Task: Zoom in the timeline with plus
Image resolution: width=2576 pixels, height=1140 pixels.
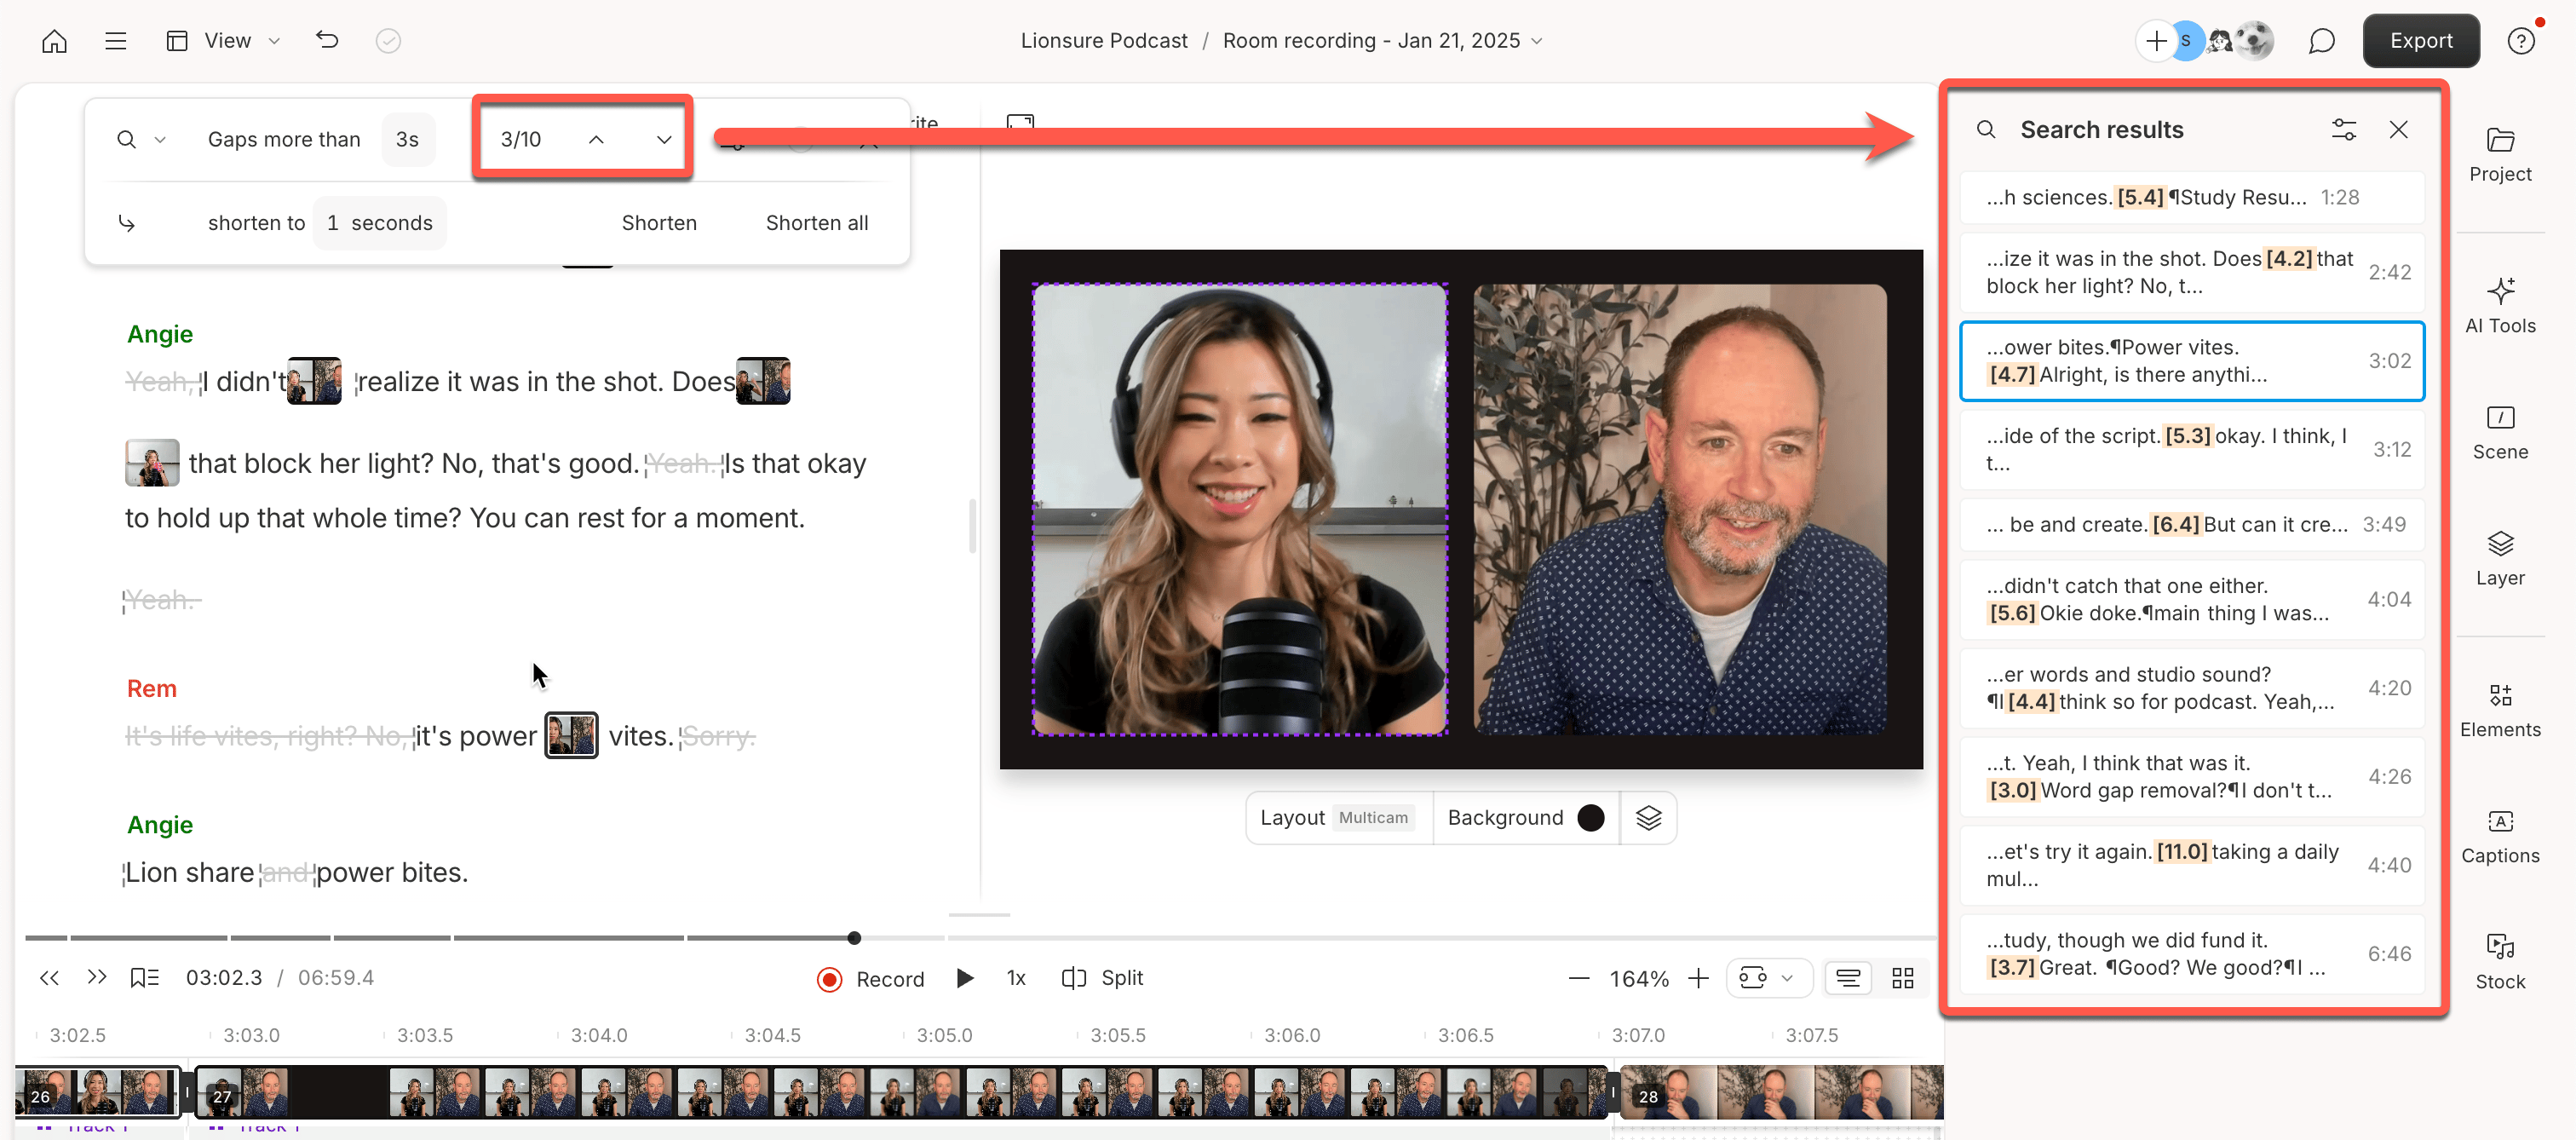Action: [1698, 978]
